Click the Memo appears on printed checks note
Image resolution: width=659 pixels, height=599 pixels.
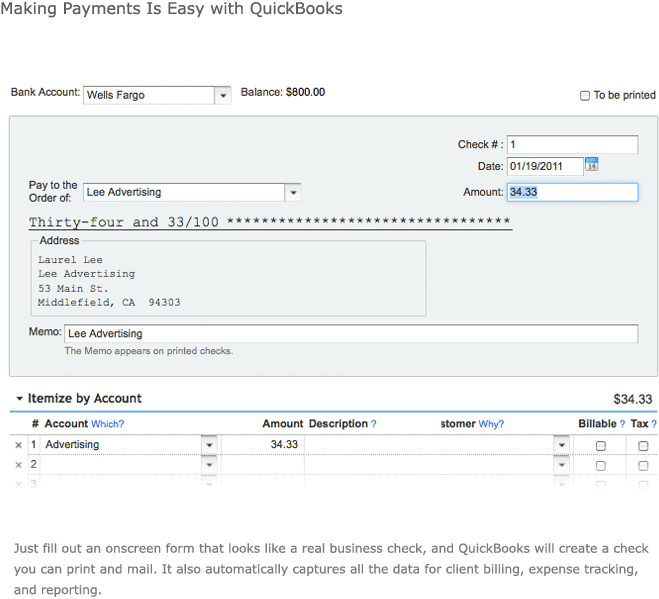coord(149,351)
